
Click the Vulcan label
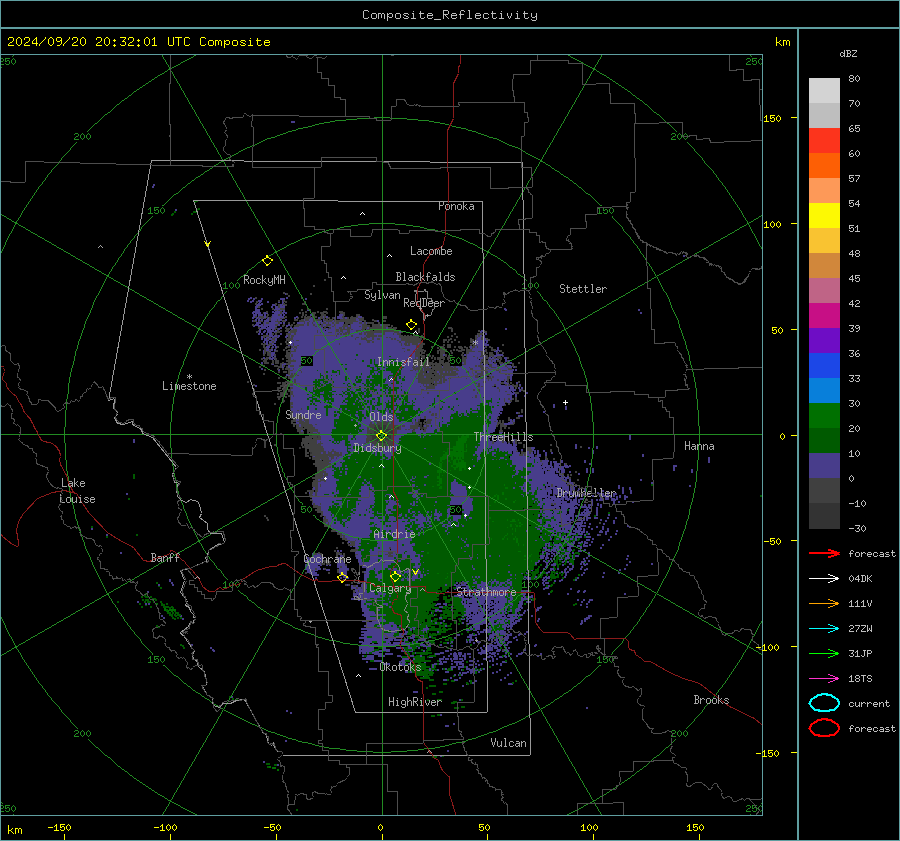click(x=509, y=743)
